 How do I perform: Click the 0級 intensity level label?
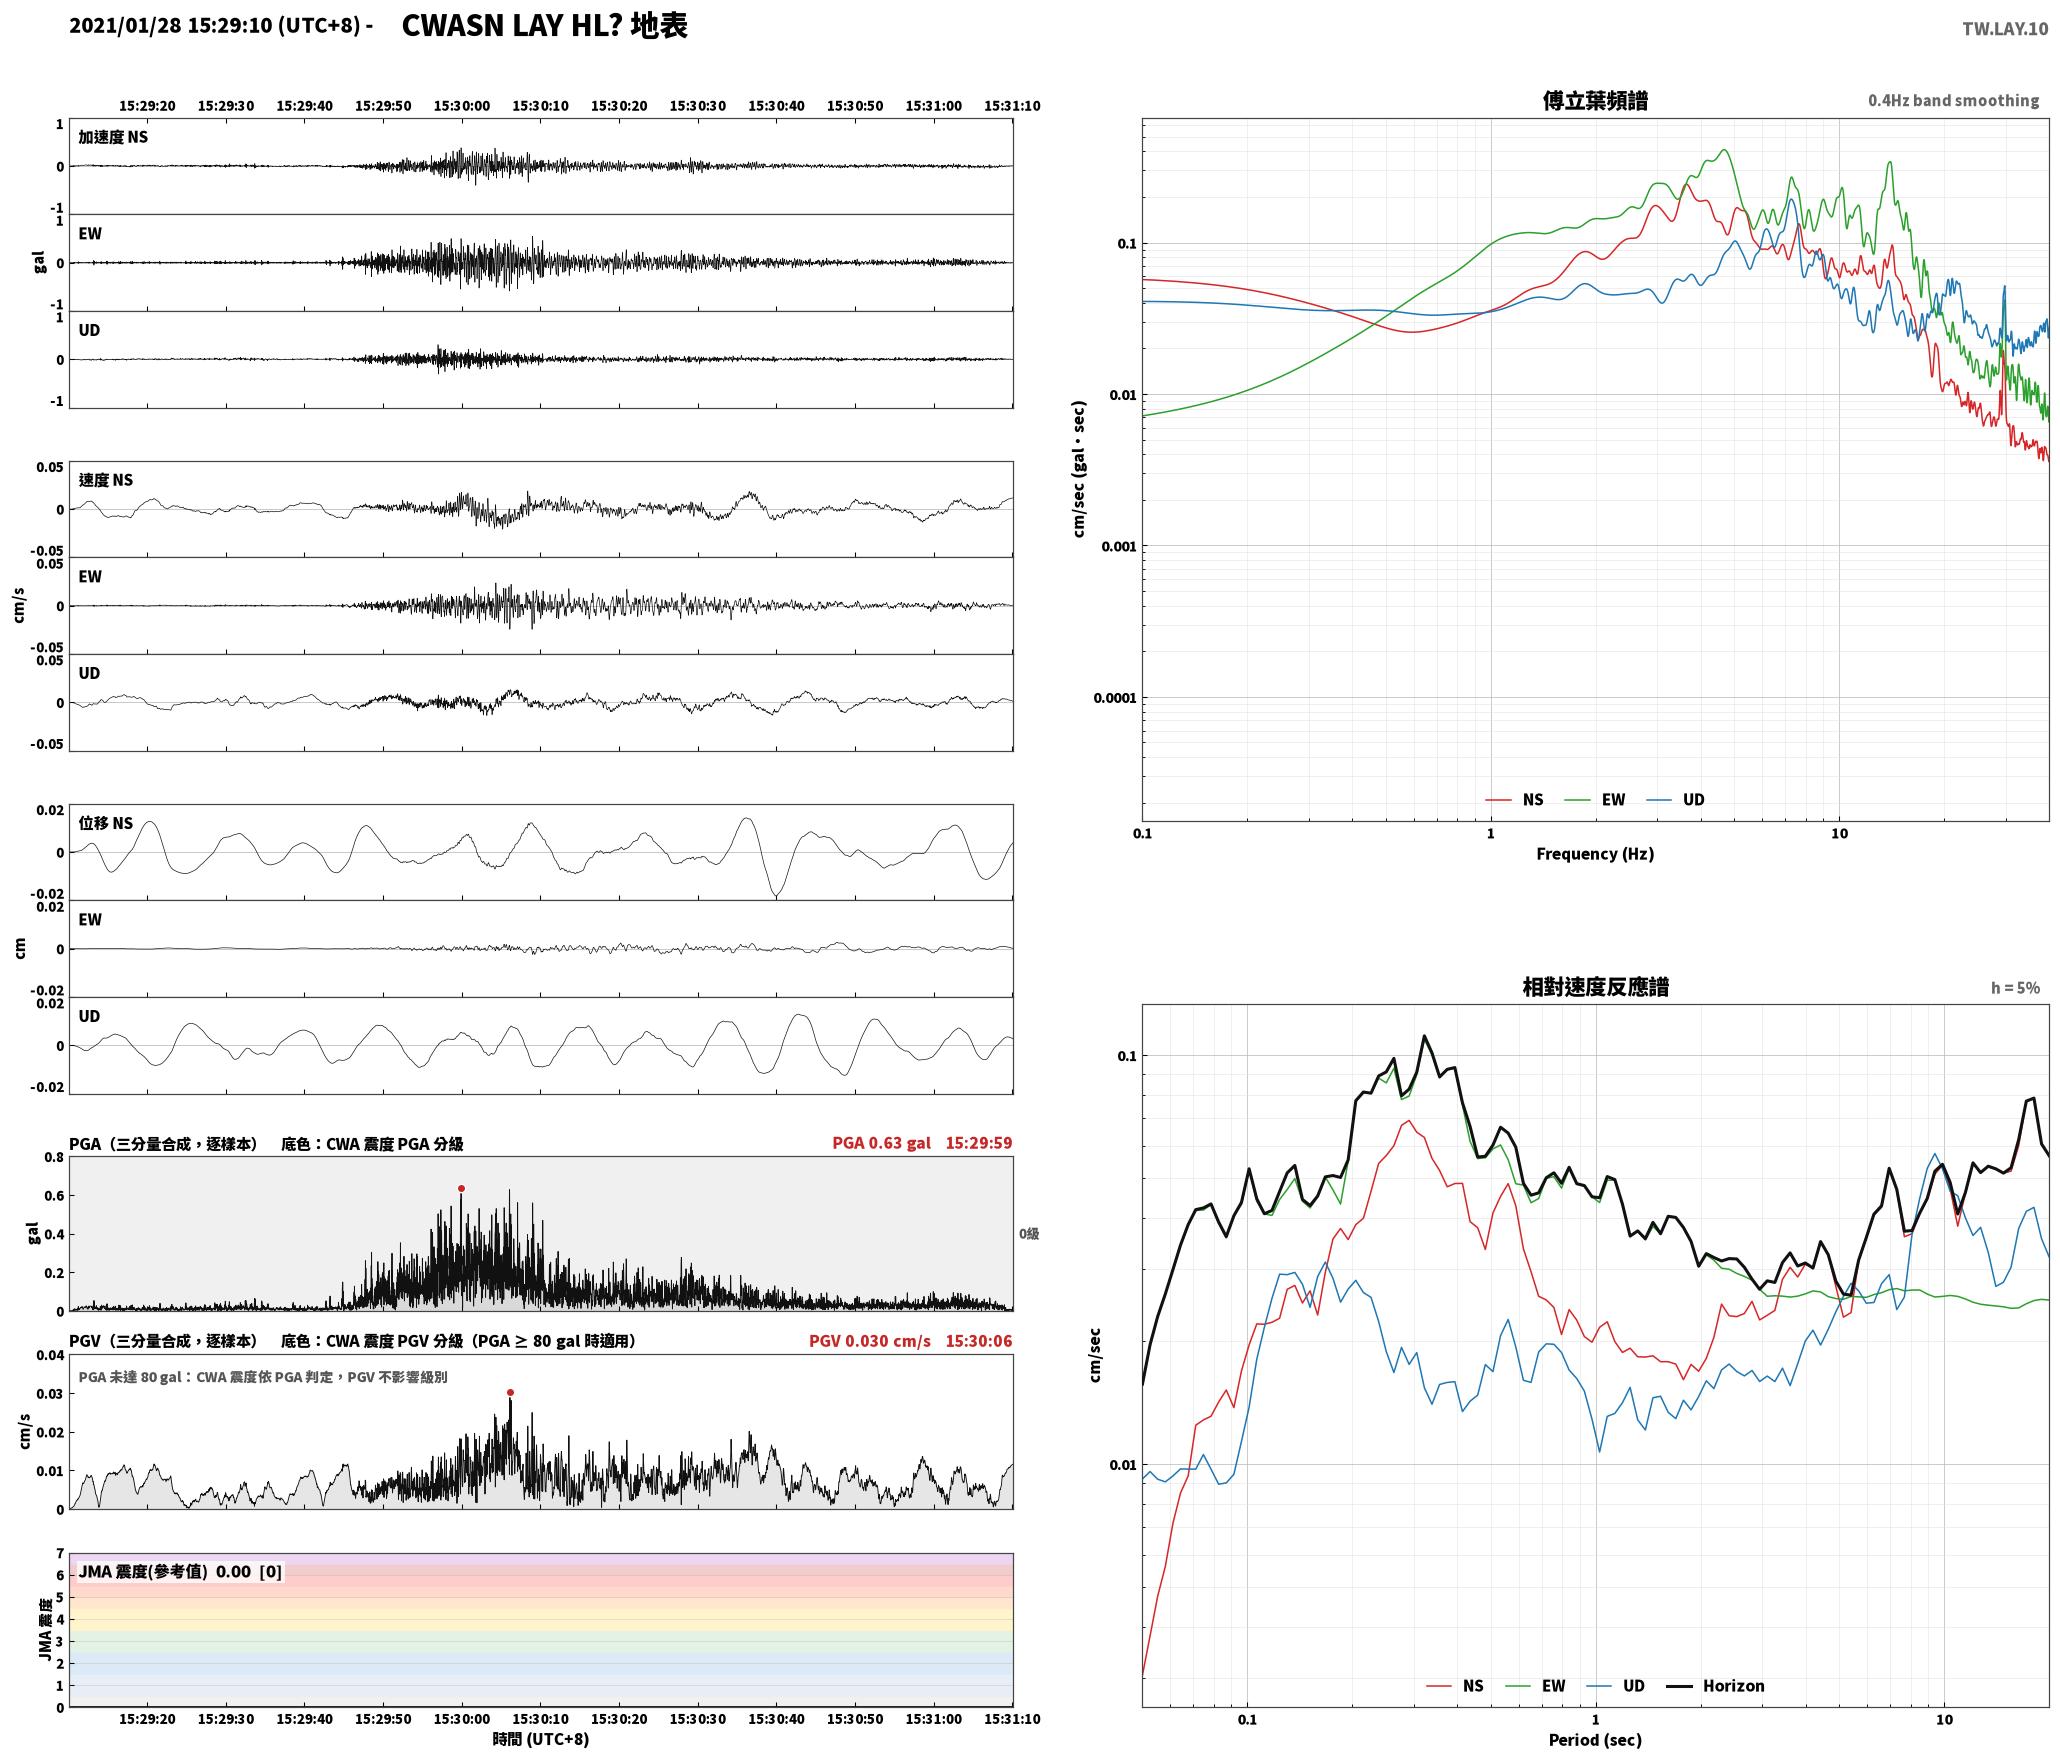click(x=1029, y=1234)
